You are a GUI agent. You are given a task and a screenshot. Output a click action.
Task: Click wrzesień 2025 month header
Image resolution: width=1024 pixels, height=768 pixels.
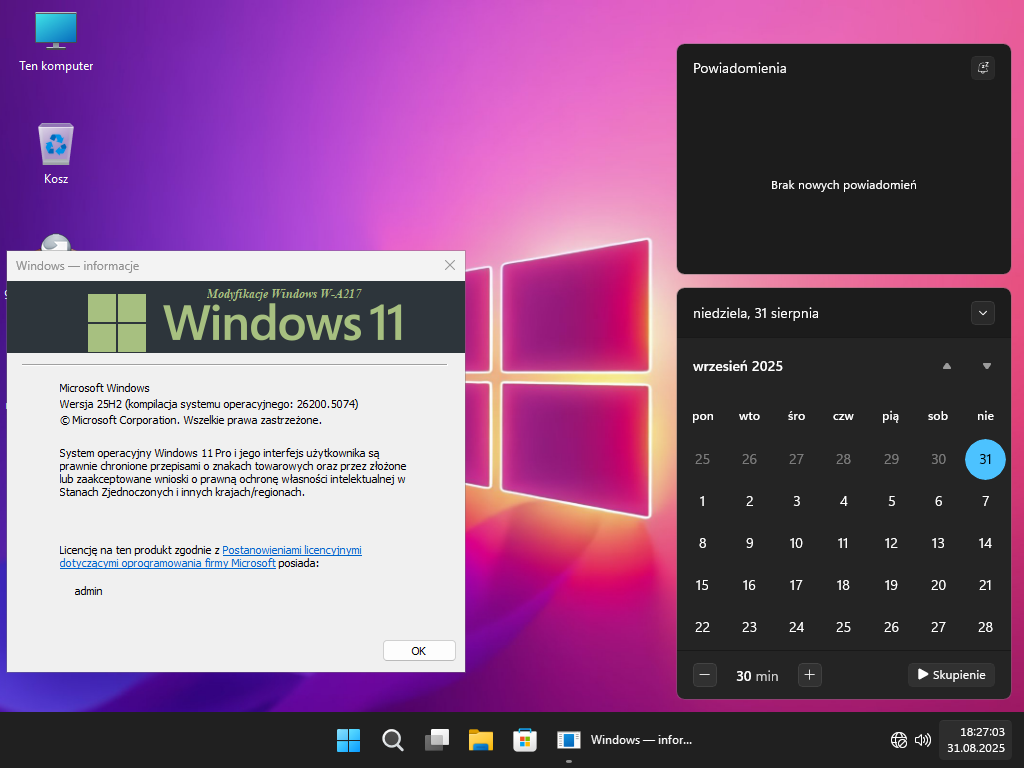click(x=738, y=366)
